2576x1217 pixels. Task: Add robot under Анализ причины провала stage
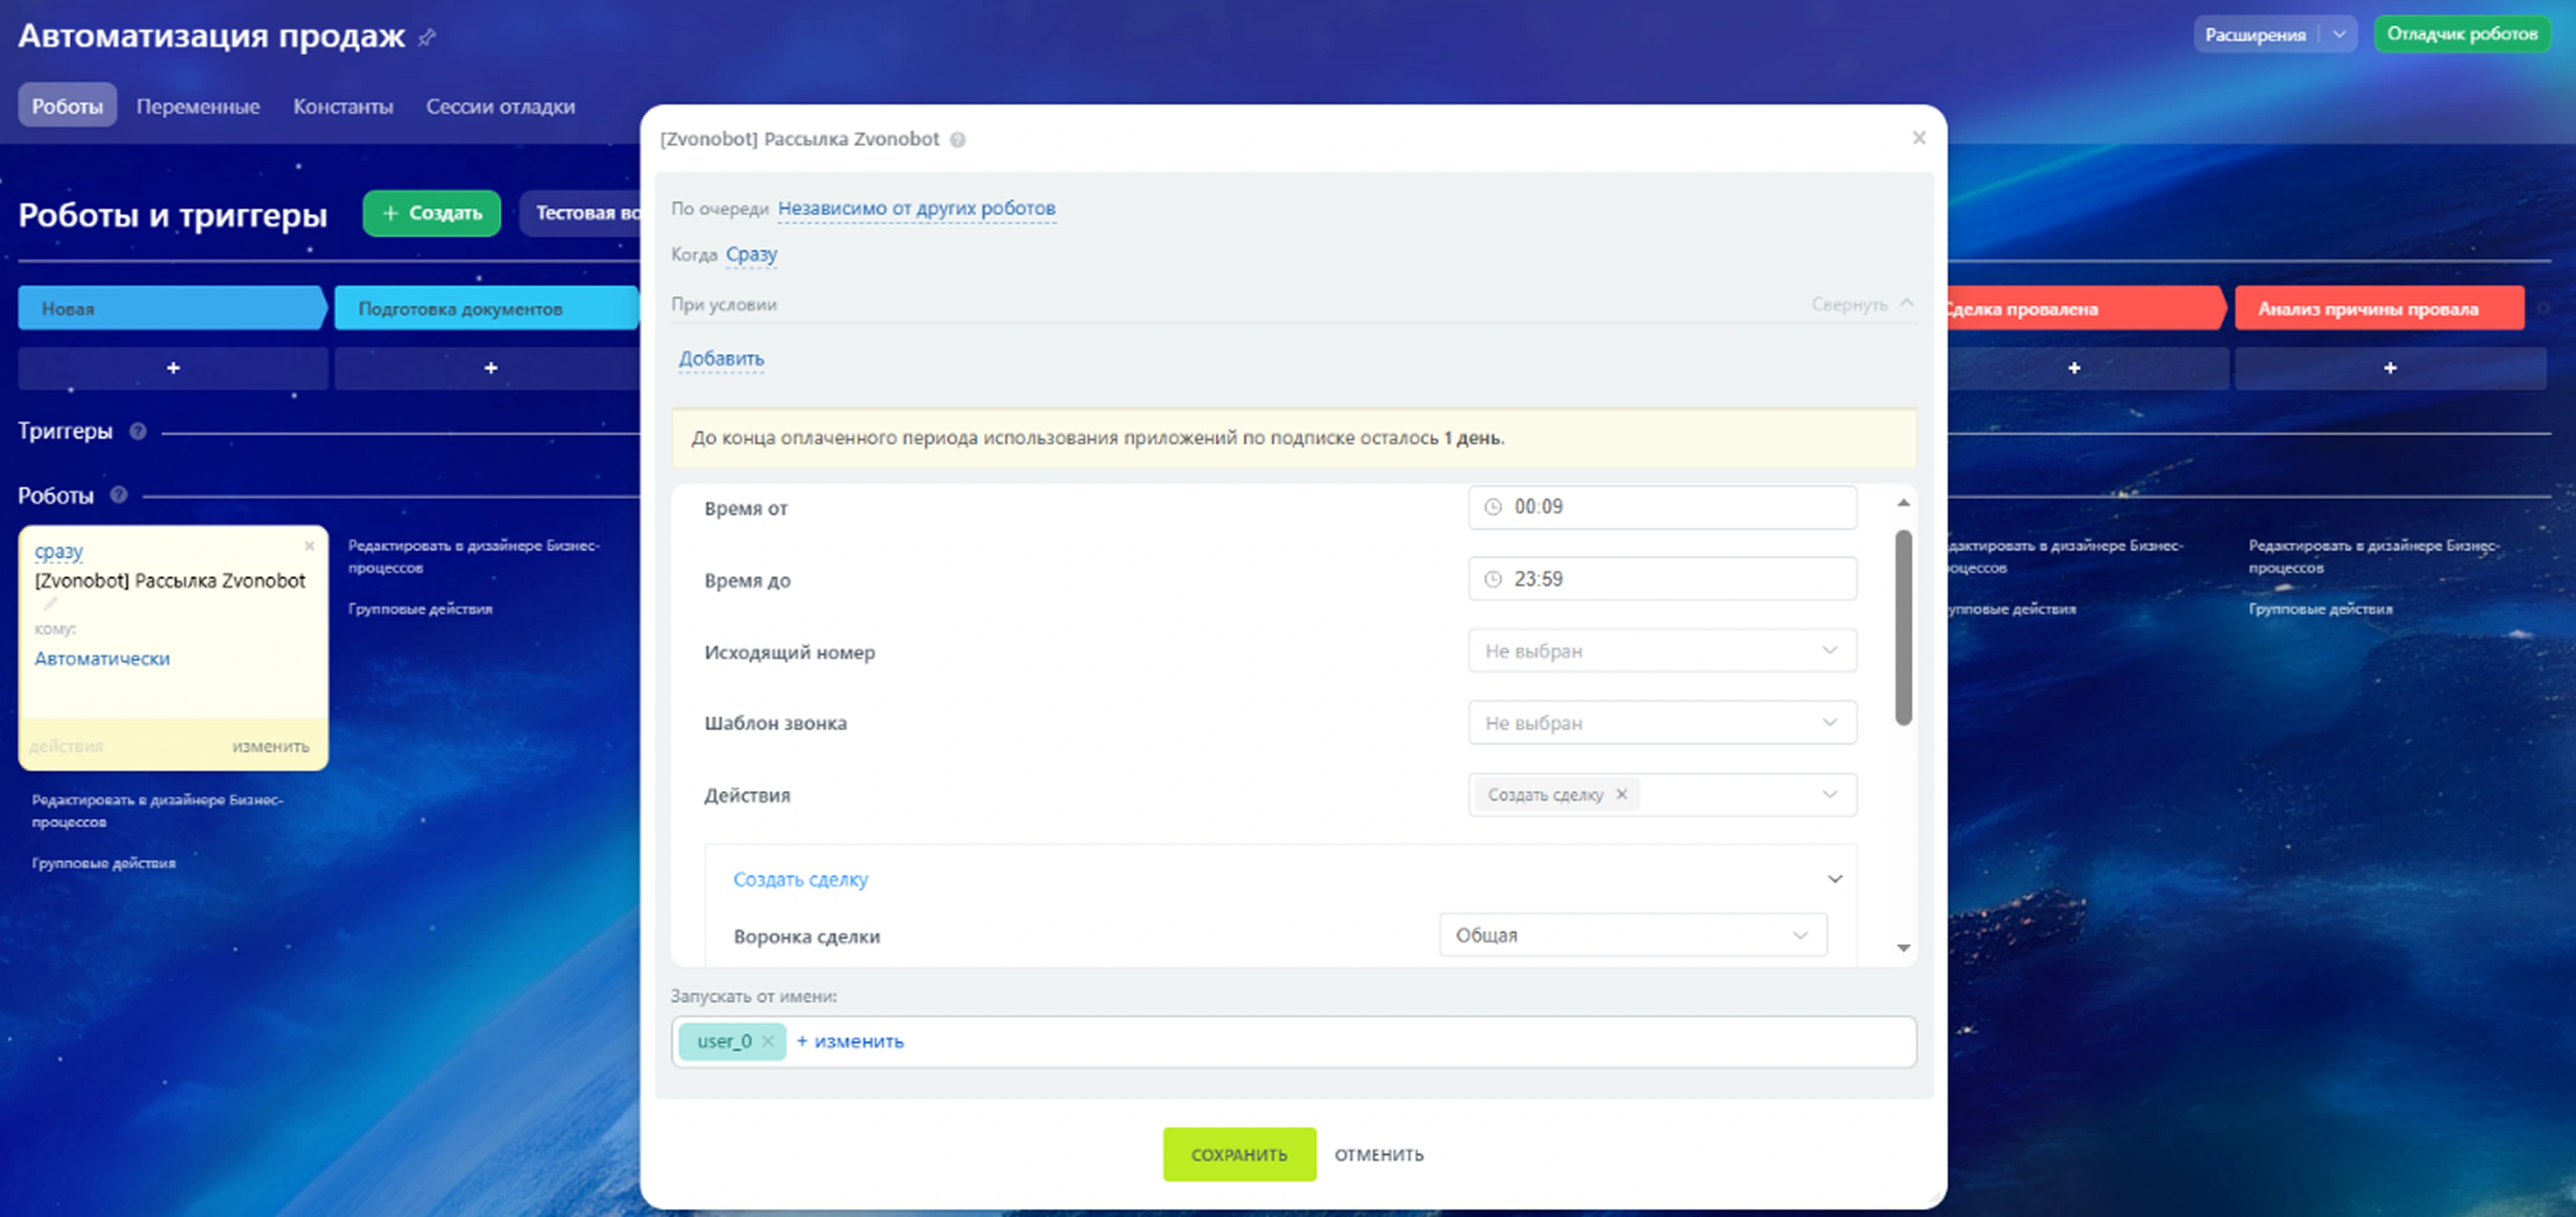click(x=2390, y=368)
